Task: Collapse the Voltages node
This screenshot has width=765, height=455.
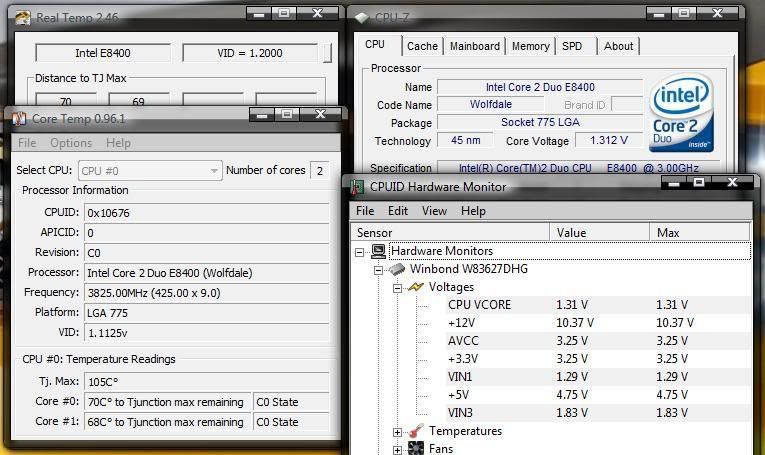Action: (x=397, y=288)
